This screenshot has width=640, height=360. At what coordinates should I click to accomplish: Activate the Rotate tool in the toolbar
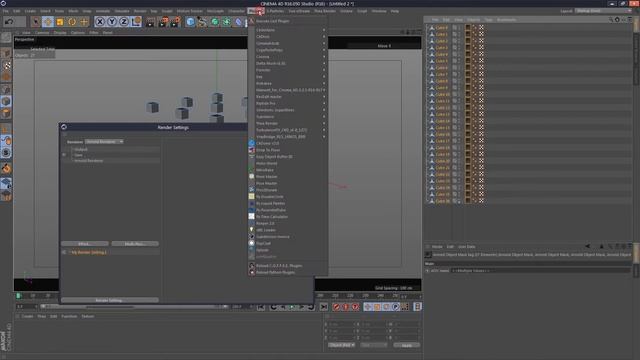[72, 22]
